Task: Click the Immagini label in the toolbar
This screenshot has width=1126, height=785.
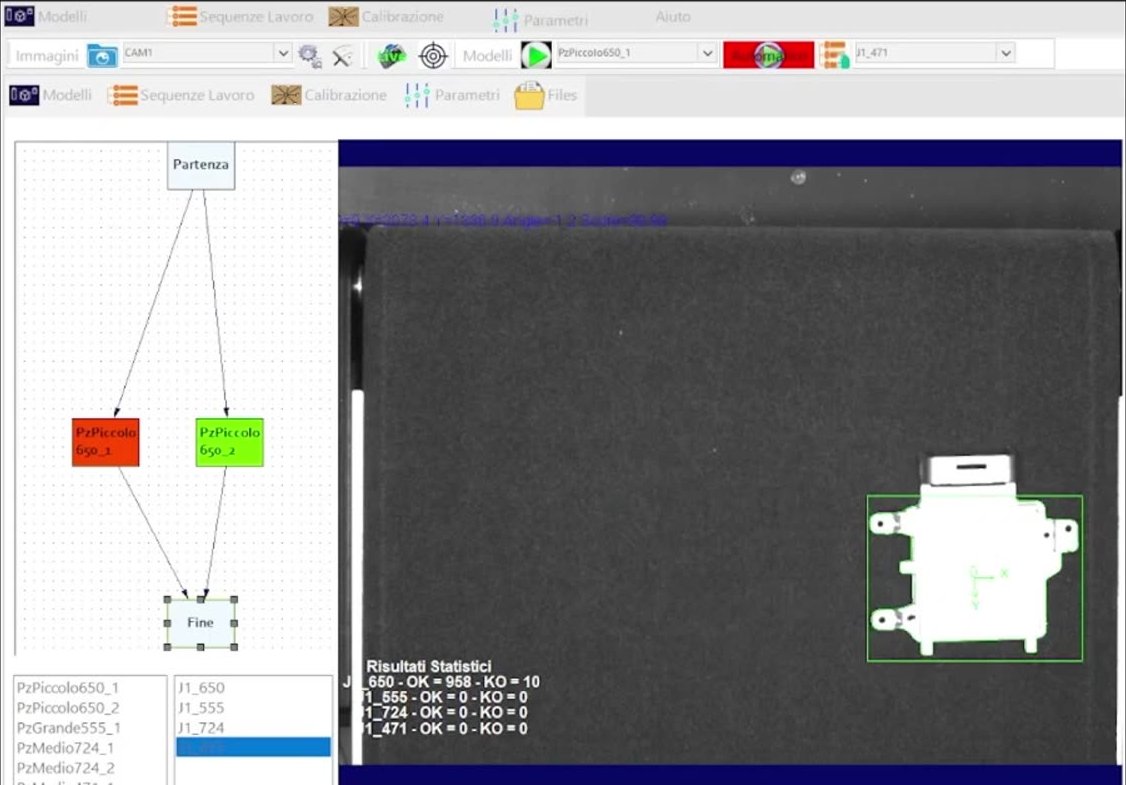Action: [x=47, y=55]
